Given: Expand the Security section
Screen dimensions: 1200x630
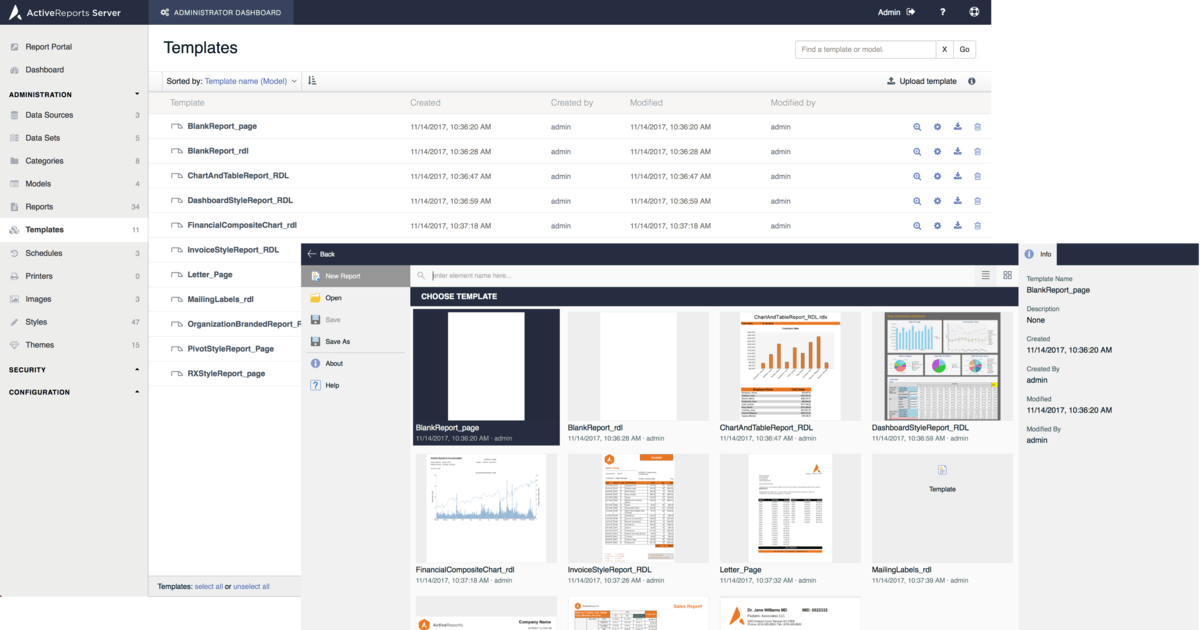Looking at the screenshot, I should [x=137, y=370].
